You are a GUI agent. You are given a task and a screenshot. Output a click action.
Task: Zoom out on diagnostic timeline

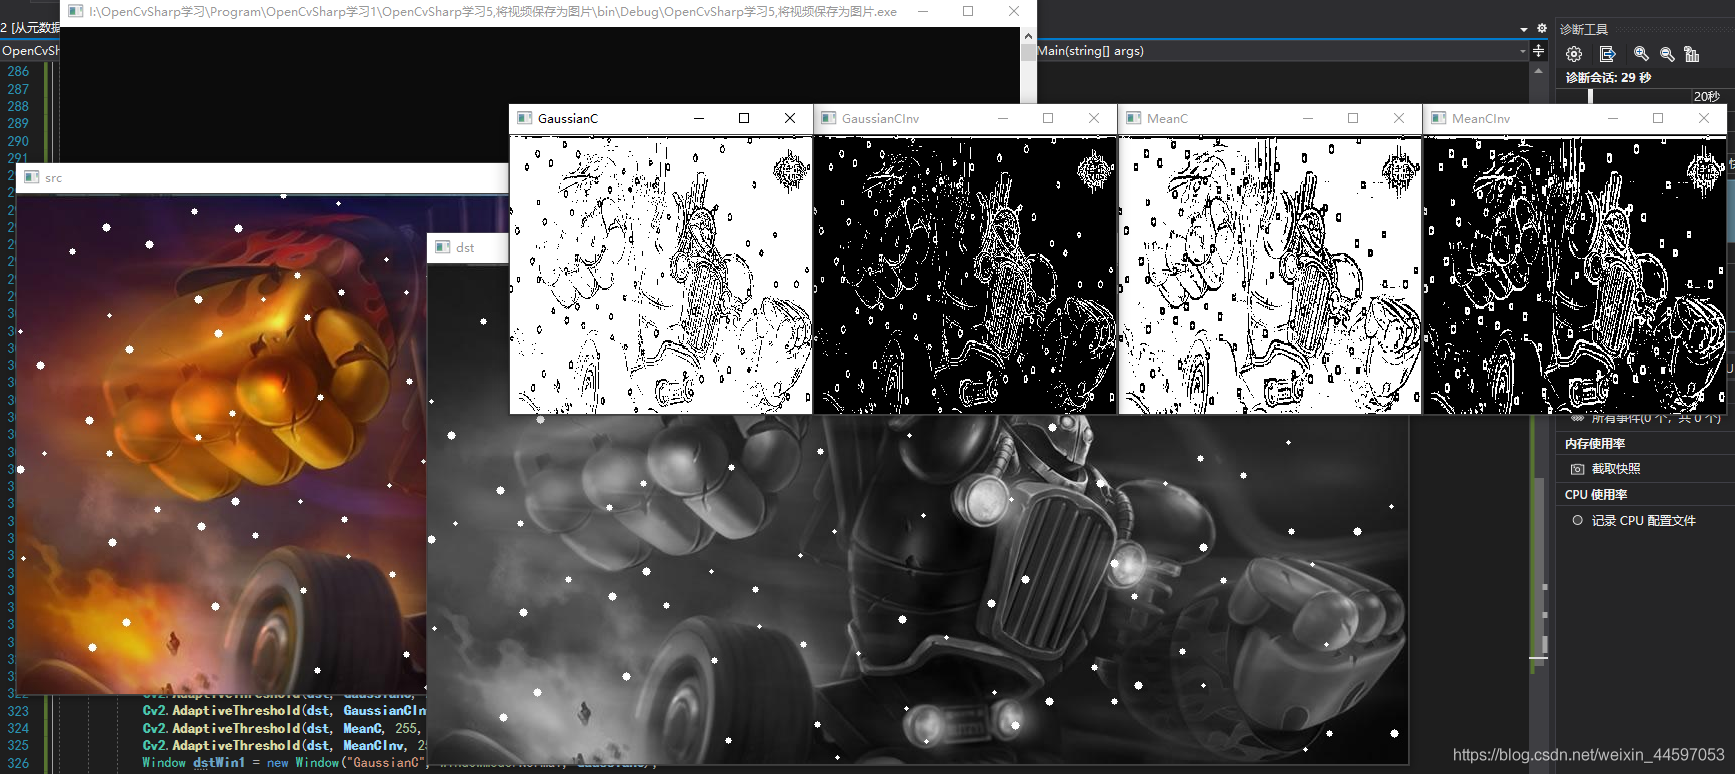[1667, 54]
